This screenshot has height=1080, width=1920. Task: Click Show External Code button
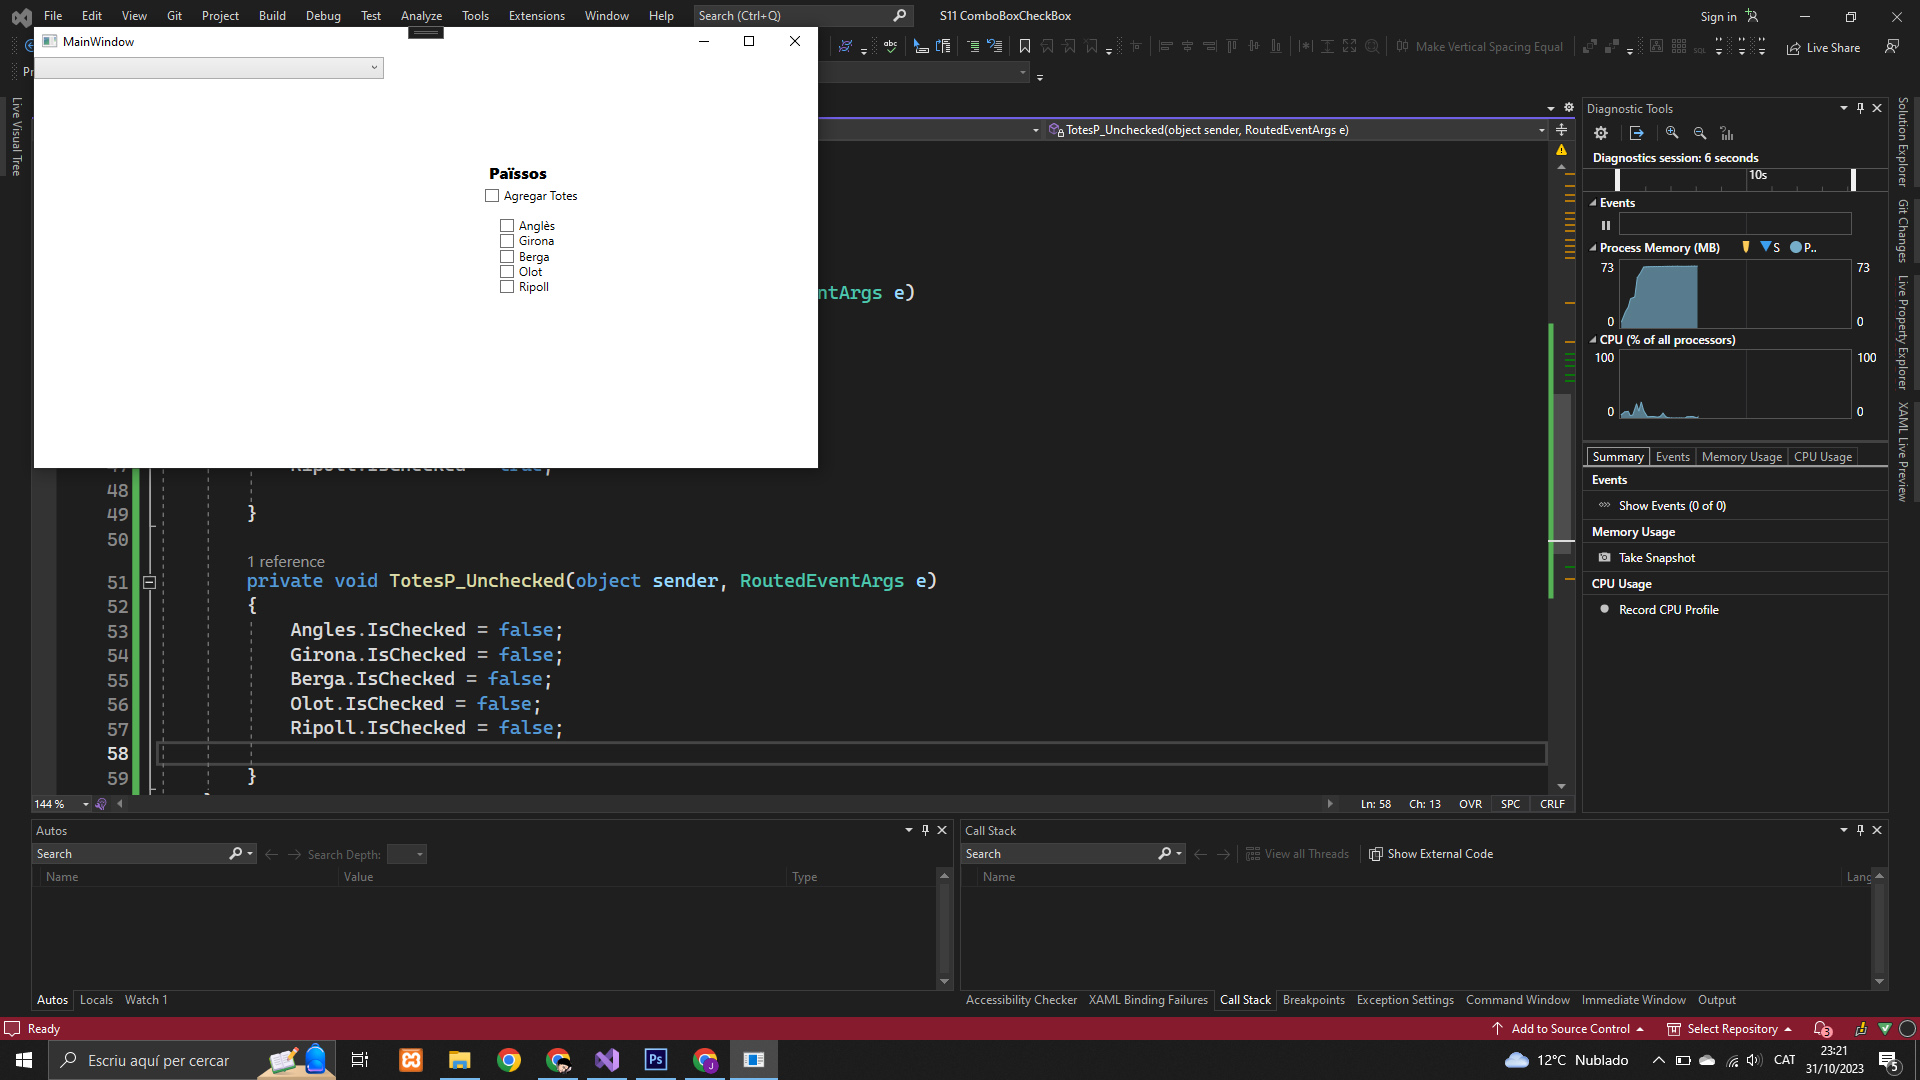pos(1430,854)
